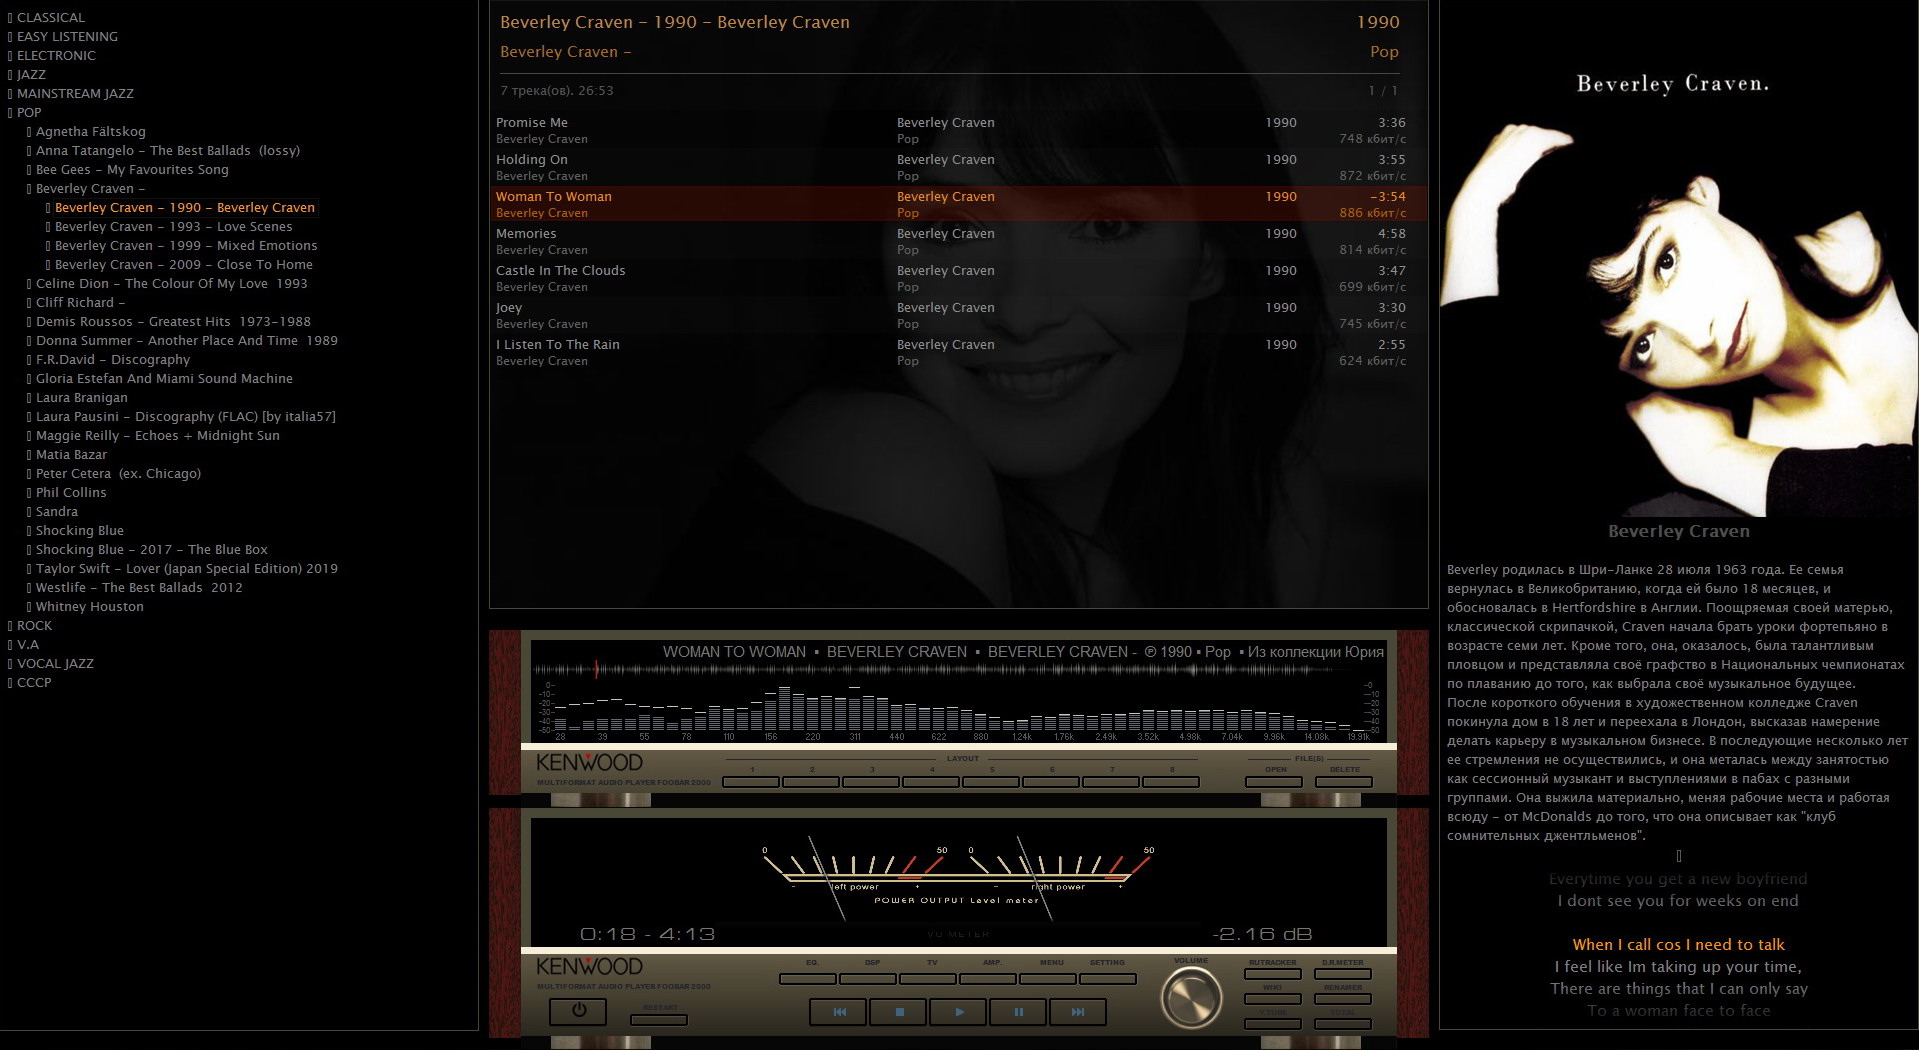Screen dimensions: 1919x1050
Task: Collapse the POP genre node
Action: [10, 113]
